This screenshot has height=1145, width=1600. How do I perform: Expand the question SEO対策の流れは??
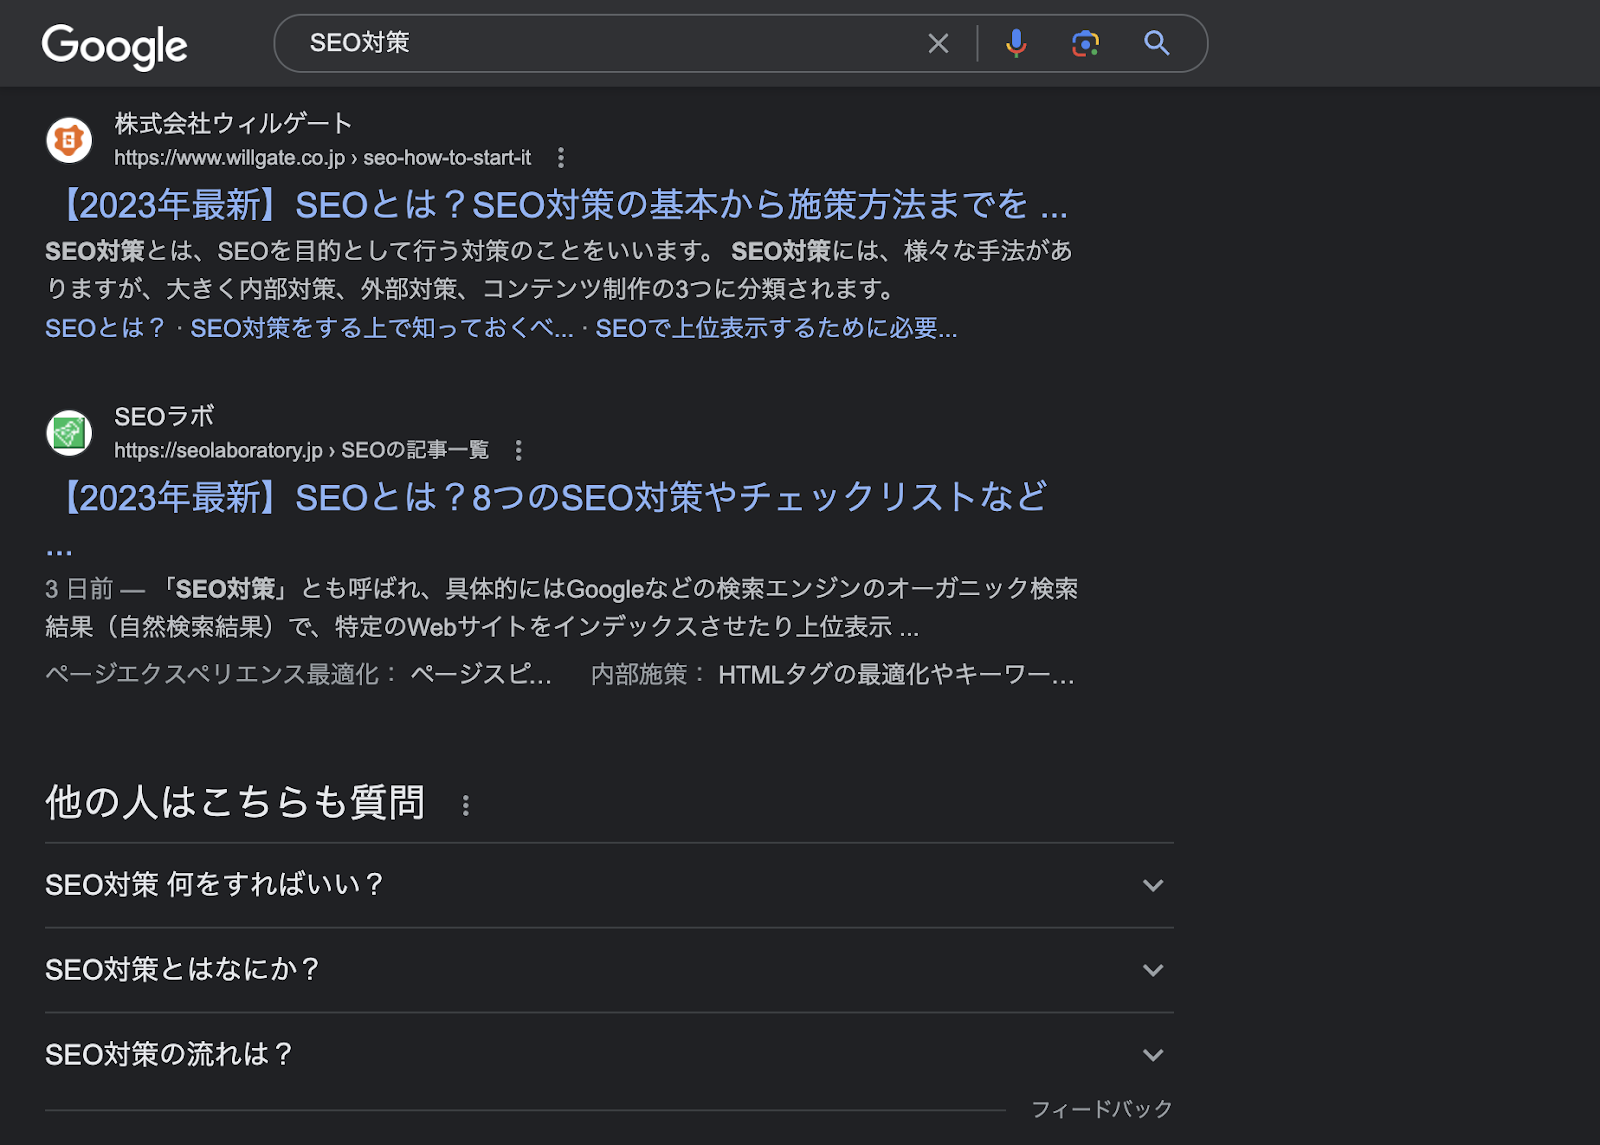[609, 1055]
